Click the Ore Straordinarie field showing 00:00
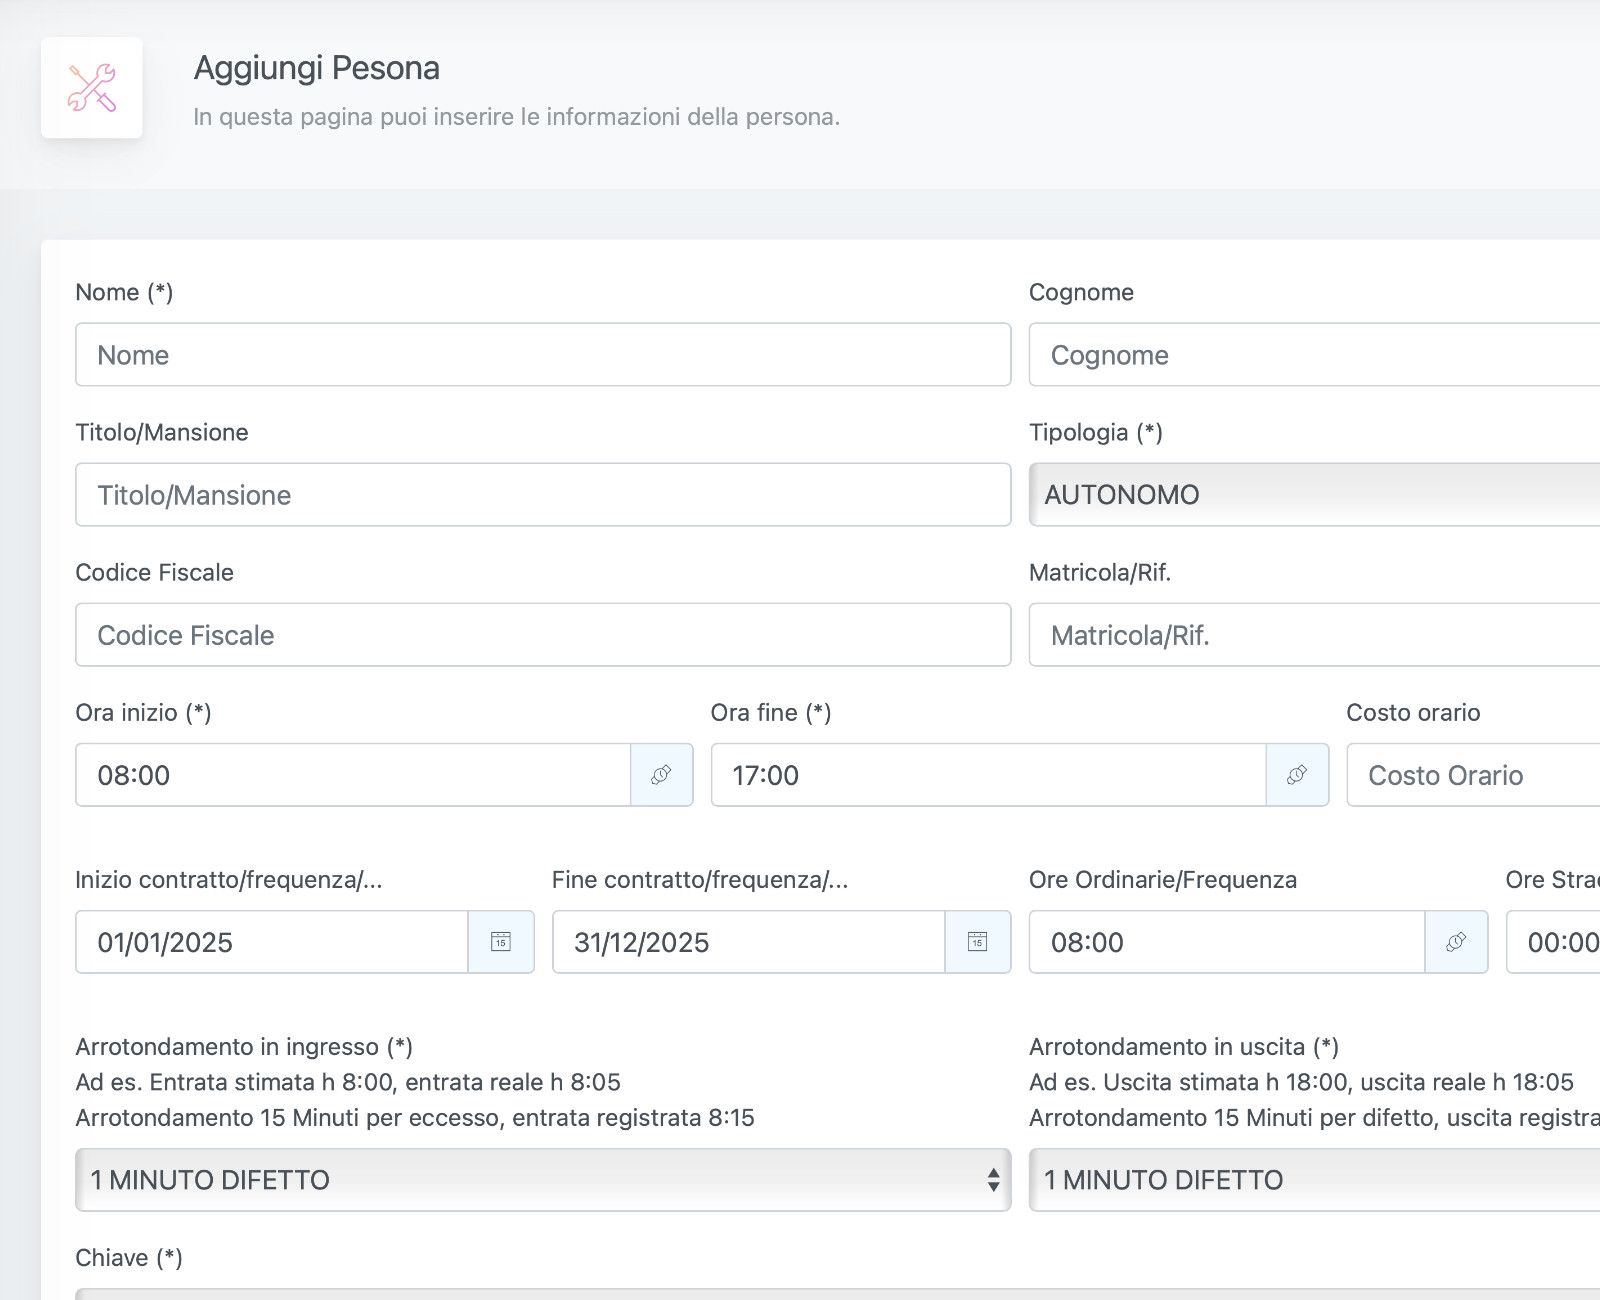 click(x=1554, y=942)
